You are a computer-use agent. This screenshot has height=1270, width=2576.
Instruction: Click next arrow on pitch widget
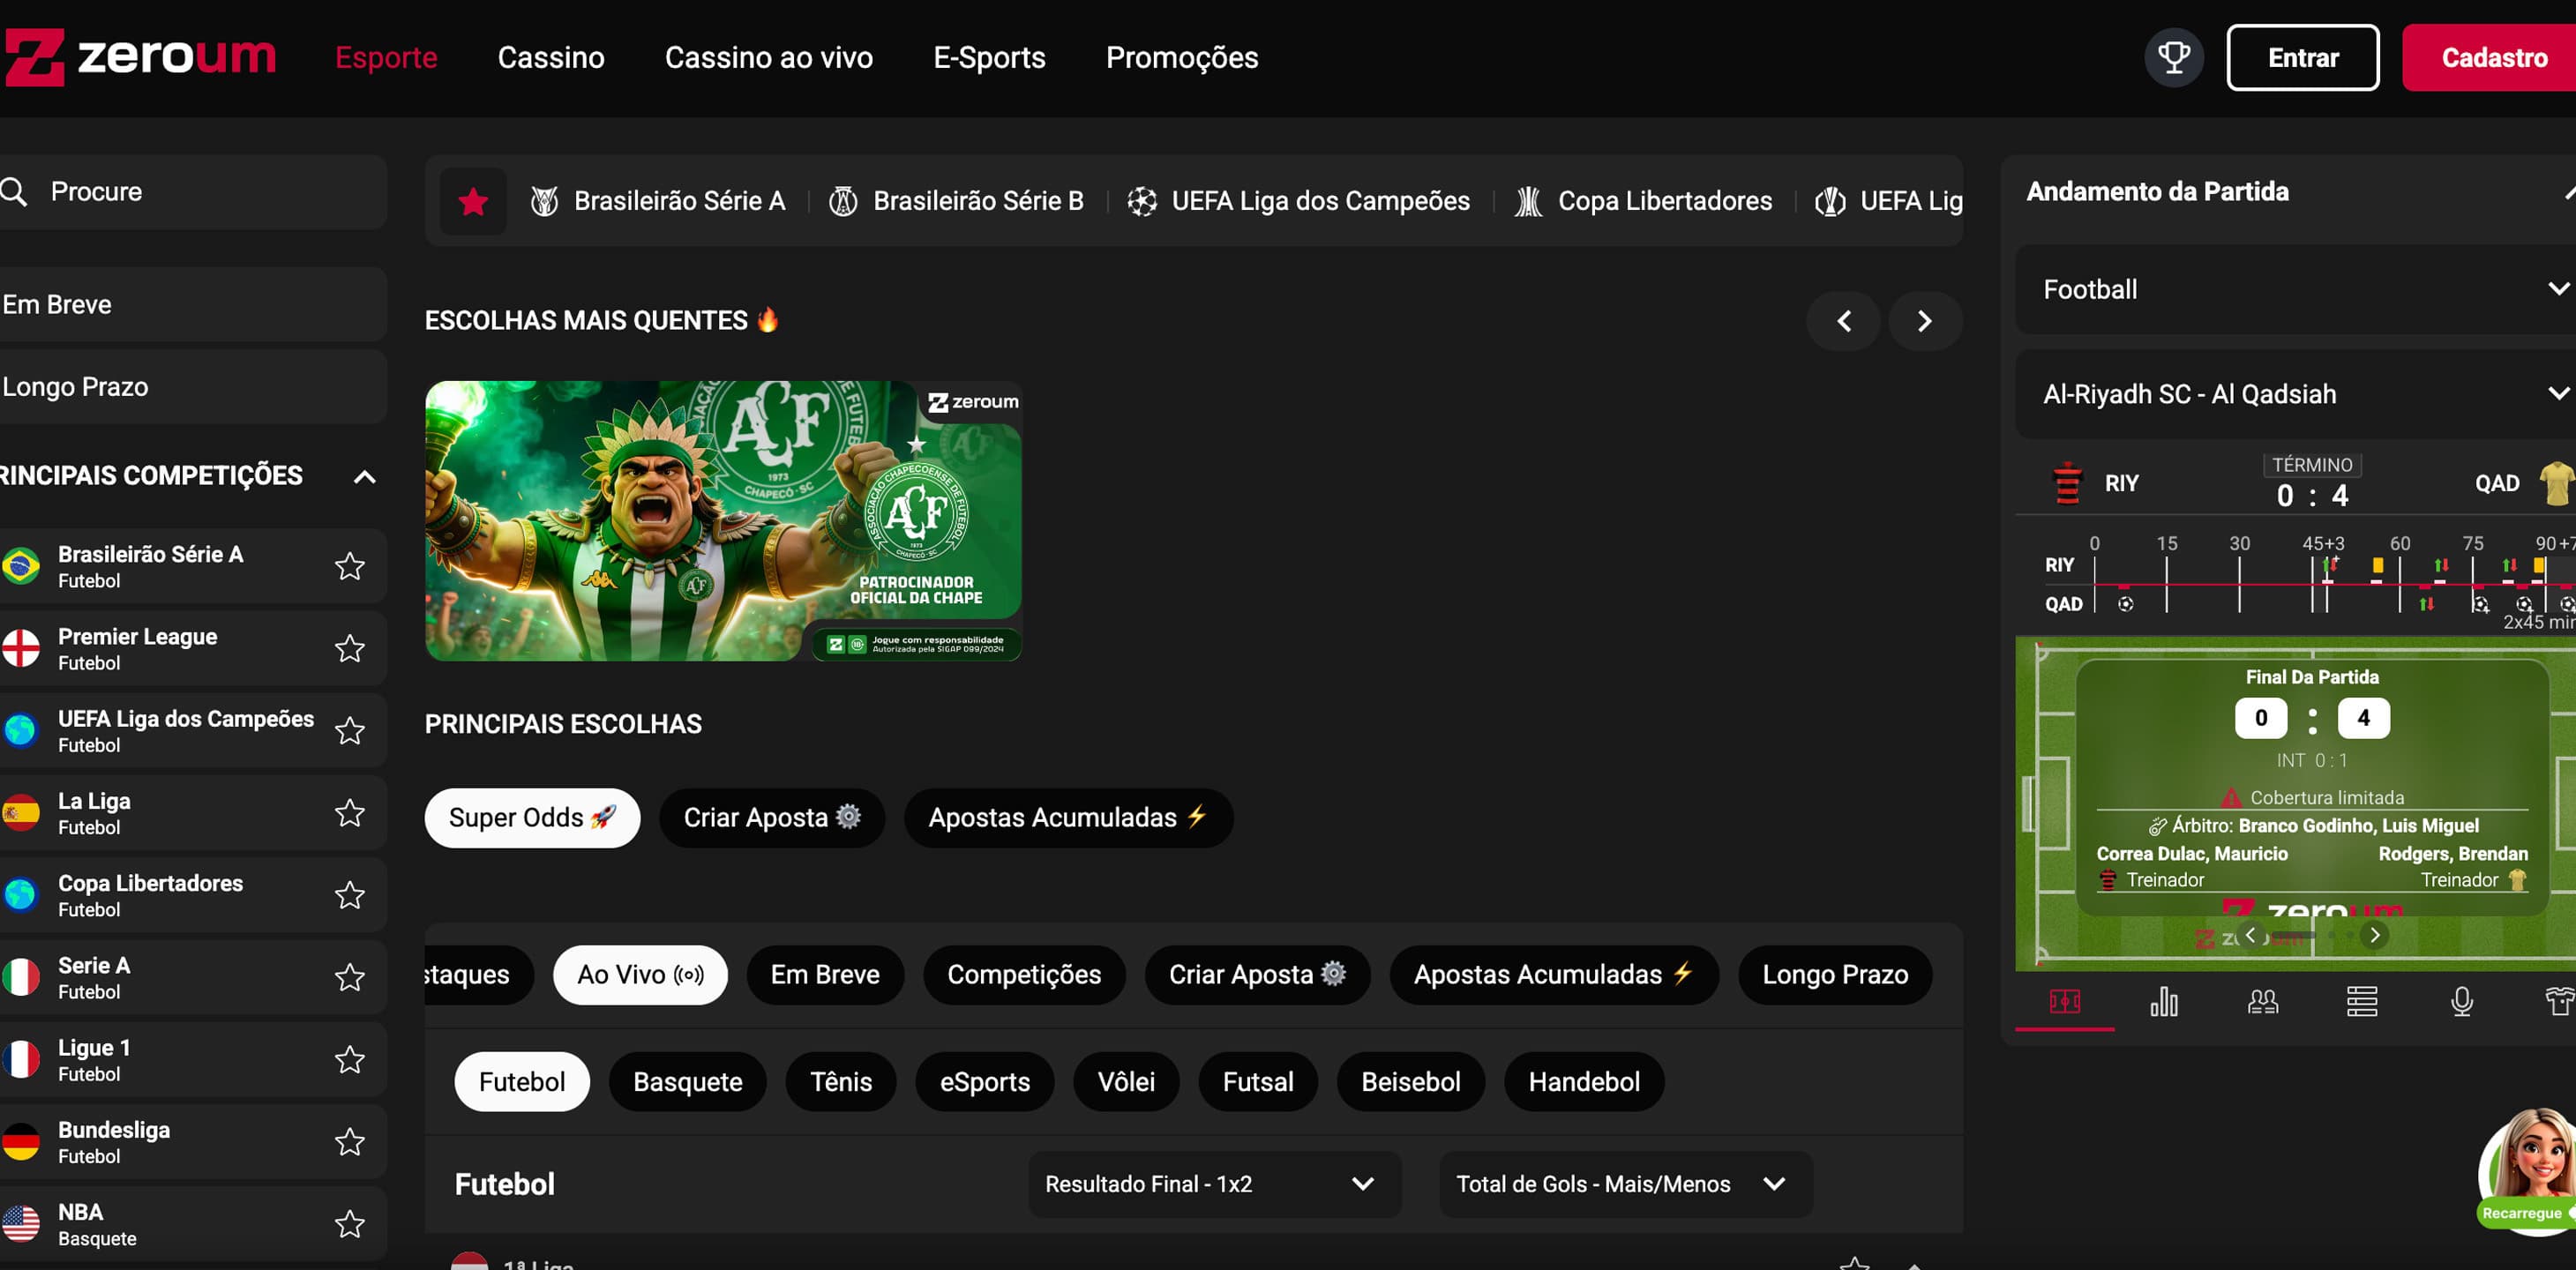pos(2375,935)
